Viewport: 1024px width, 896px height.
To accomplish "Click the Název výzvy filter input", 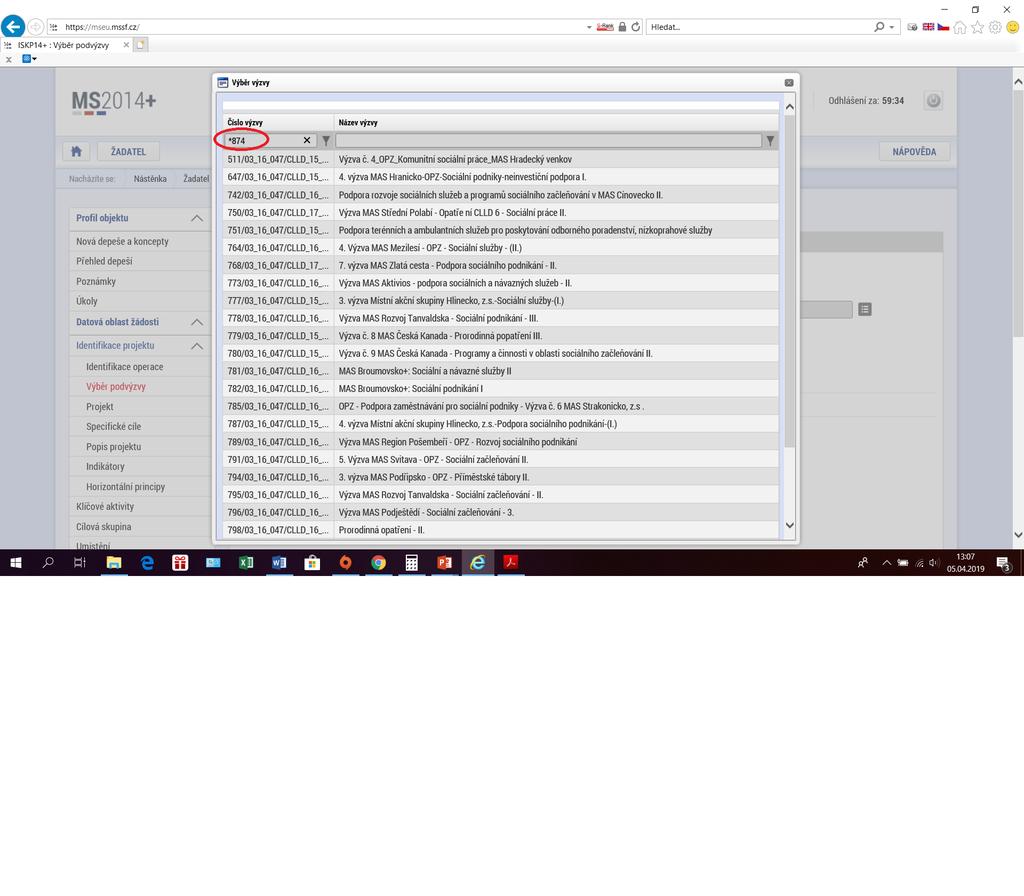I will click(x=549, y=140).
